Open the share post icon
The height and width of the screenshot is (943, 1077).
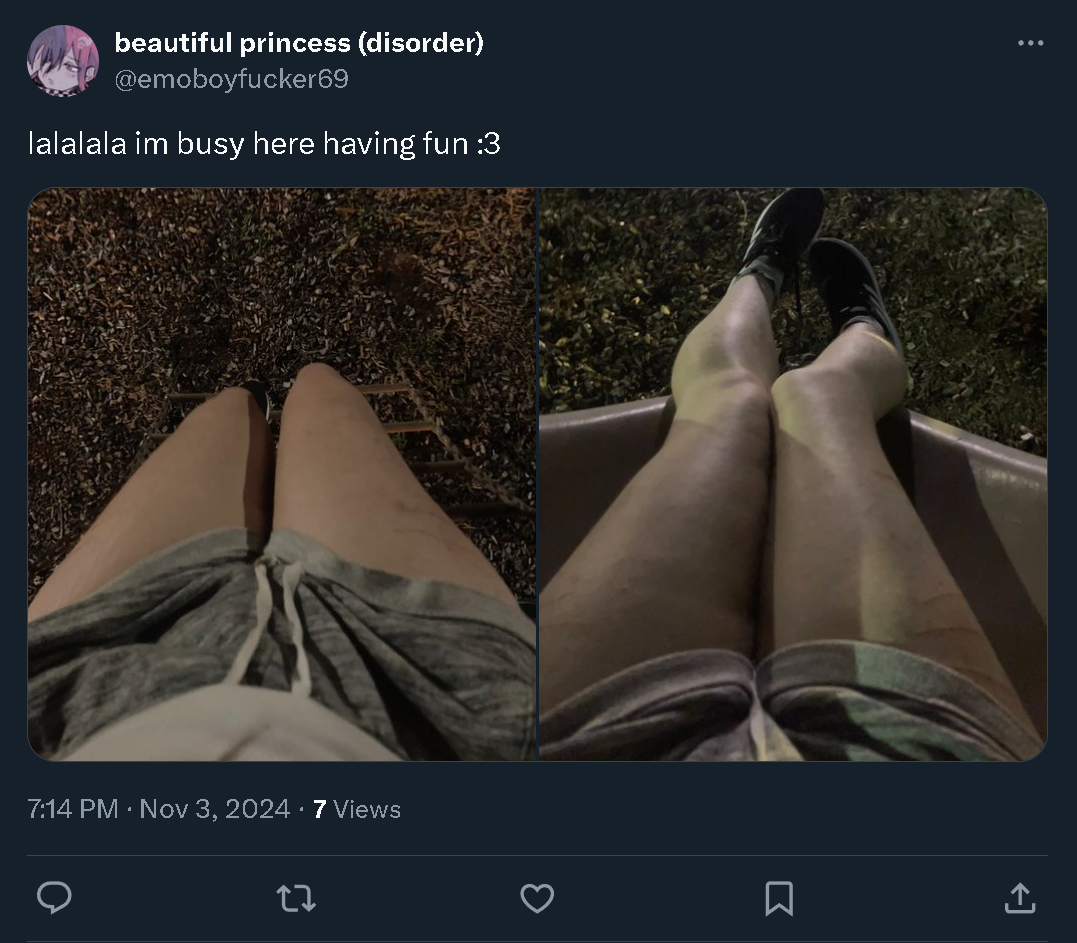1020,898
